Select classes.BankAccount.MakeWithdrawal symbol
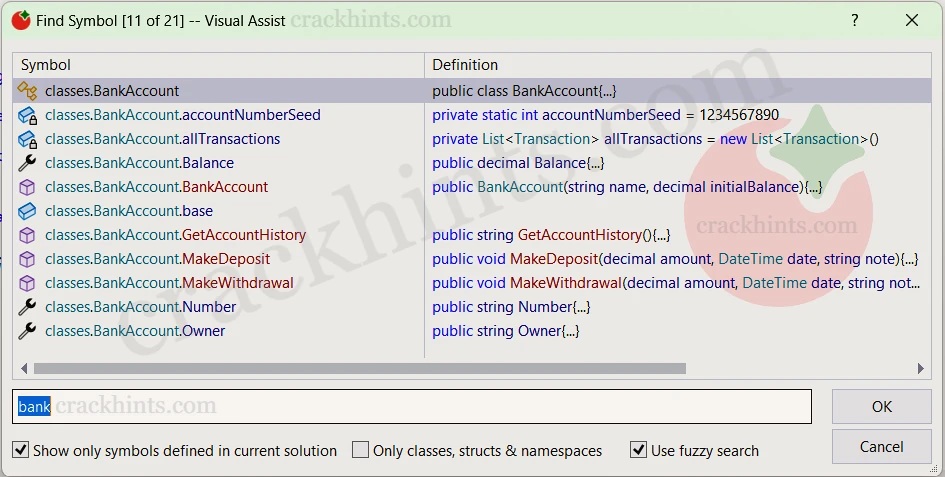 (x=169, y=283)
